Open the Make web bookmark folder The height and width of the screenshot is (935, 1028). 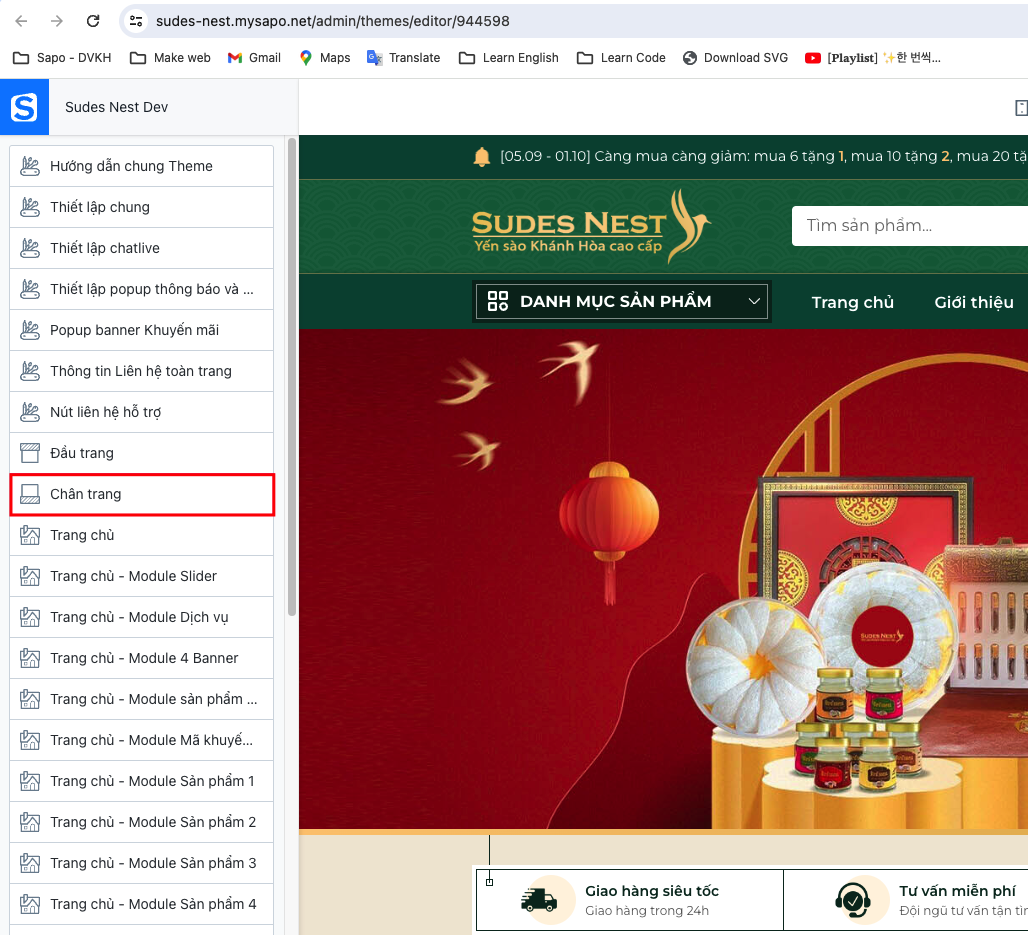click(x=170, y=58)
